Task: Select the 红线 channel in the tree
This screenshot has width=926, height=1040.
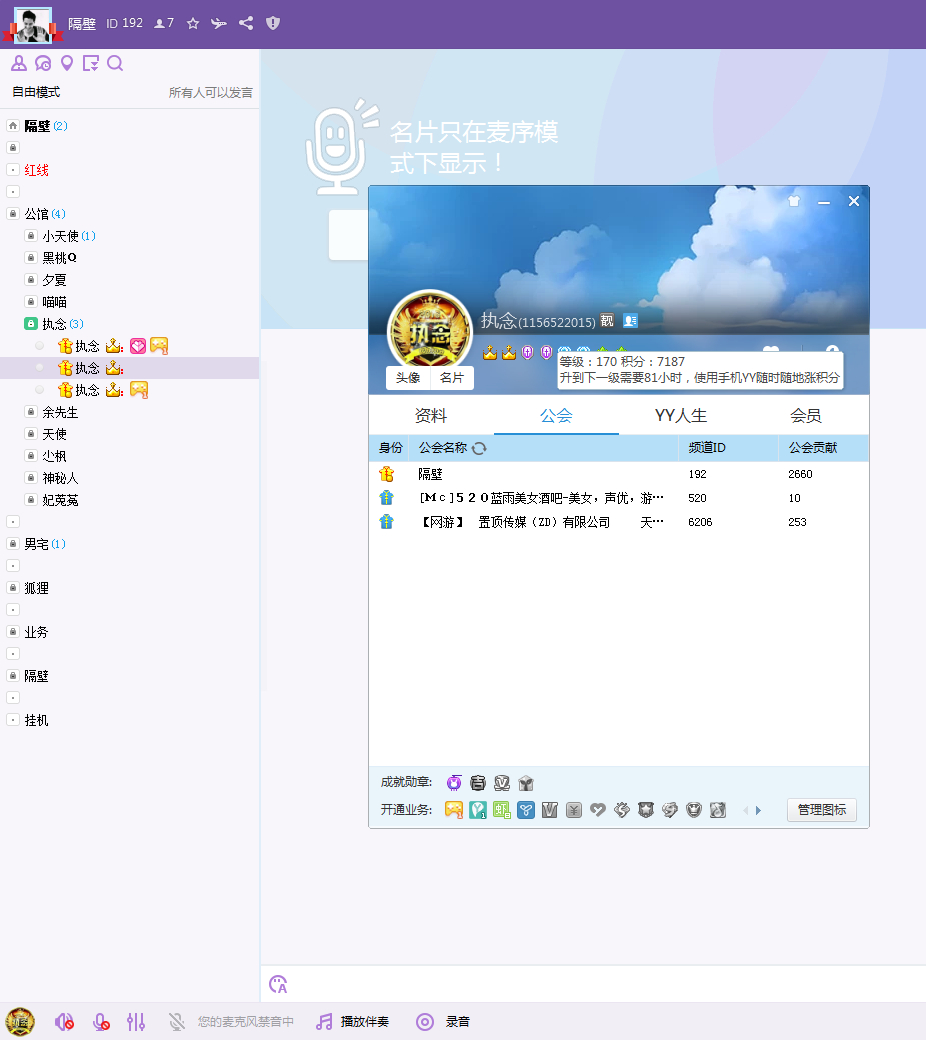Action: (x=36, y=170)
